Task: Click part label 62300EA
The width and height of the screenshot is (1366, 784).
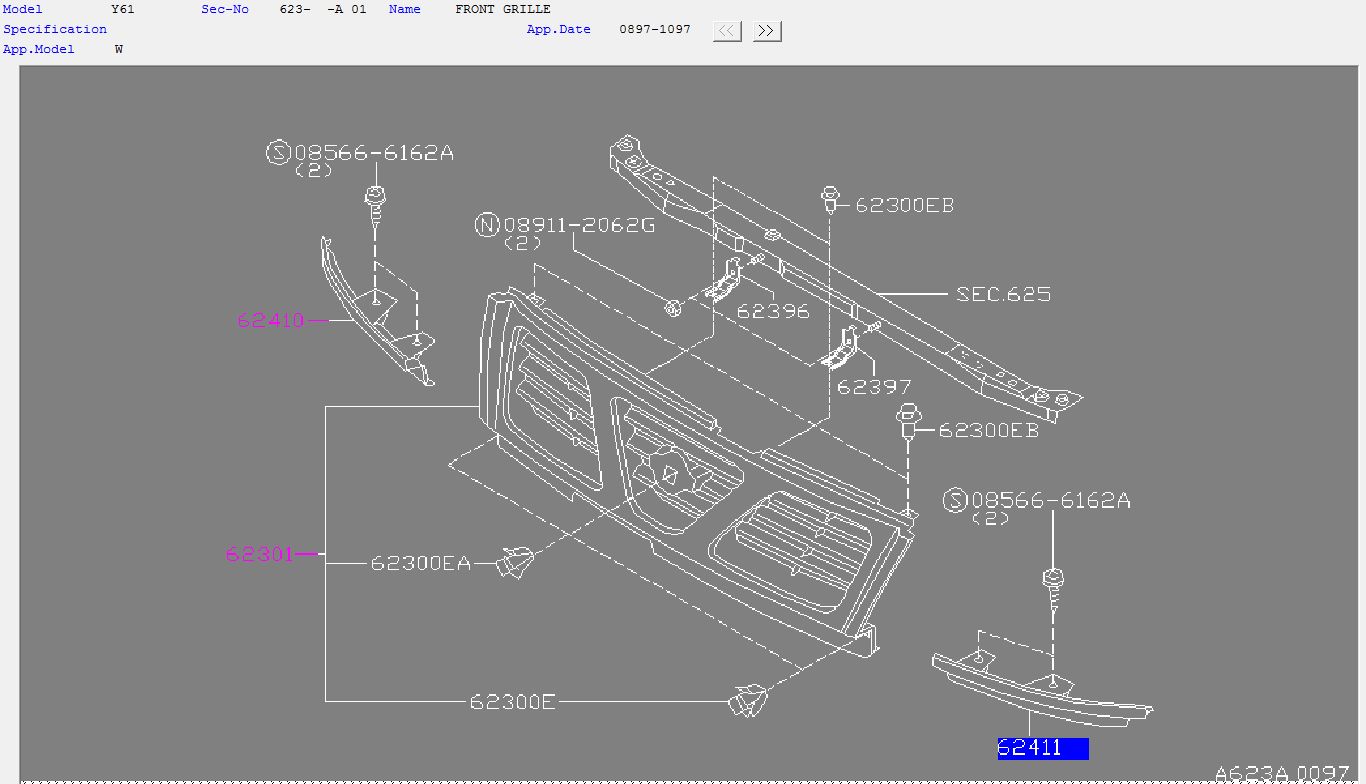Action: click(x=420, y=563)
